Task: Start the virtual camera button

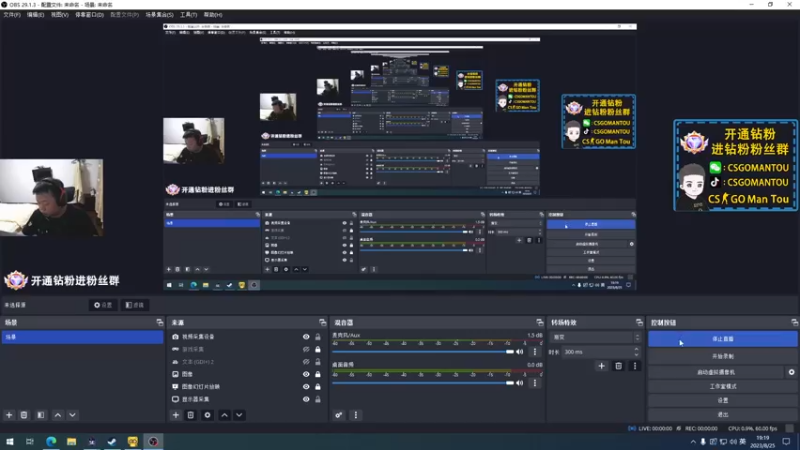Action: pyautogui.click(x=716, y=372)
